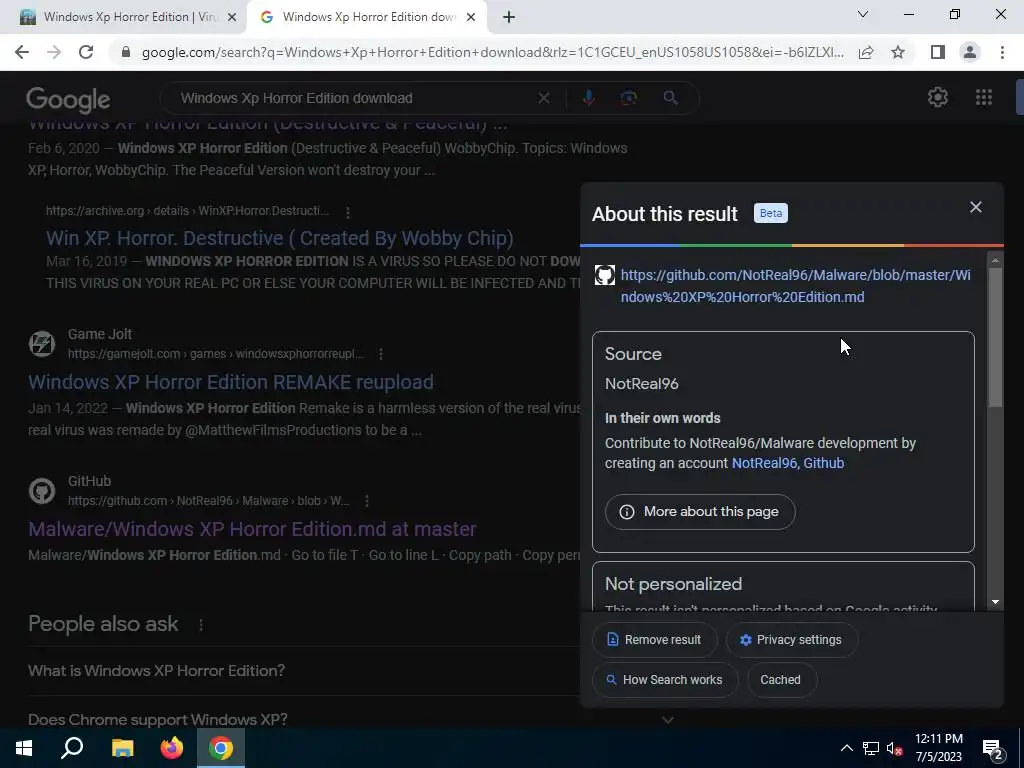Close the About this result panel
This screenshot has height=768, width=1024.
pos(976,207)
